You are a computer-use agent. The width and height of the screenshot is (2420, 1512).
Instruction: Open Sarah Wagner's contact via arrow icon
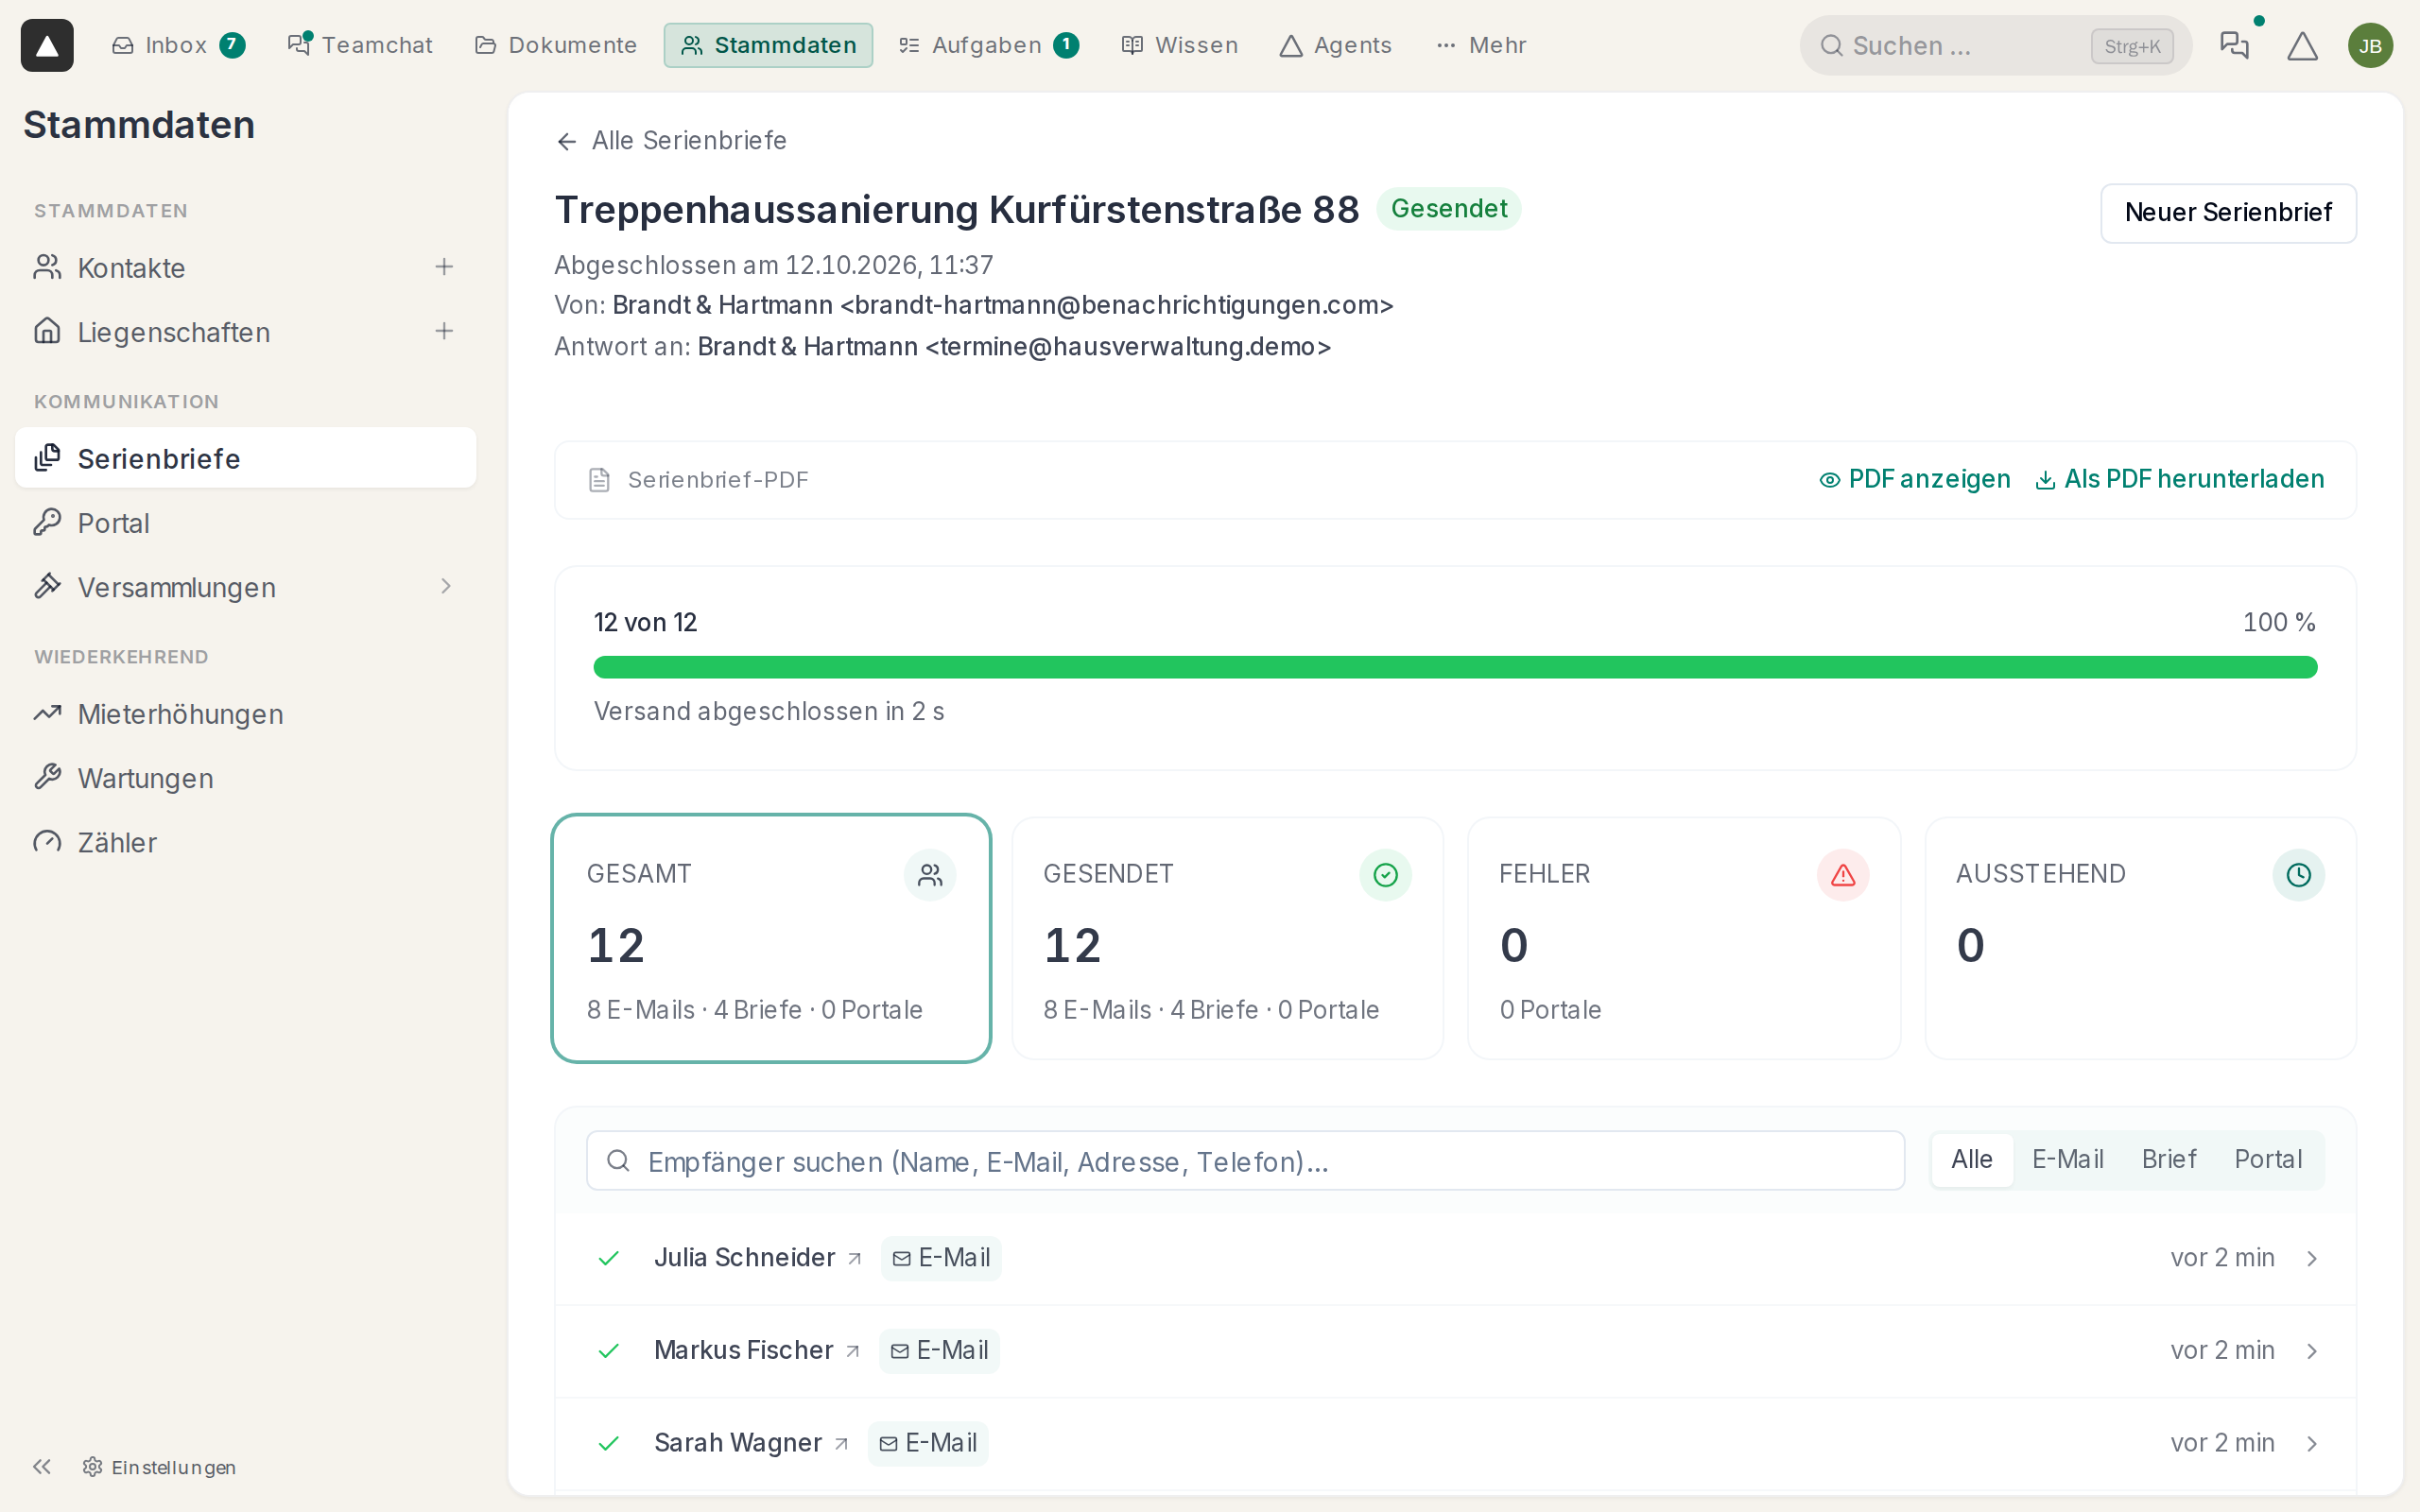pos(841,1444)
